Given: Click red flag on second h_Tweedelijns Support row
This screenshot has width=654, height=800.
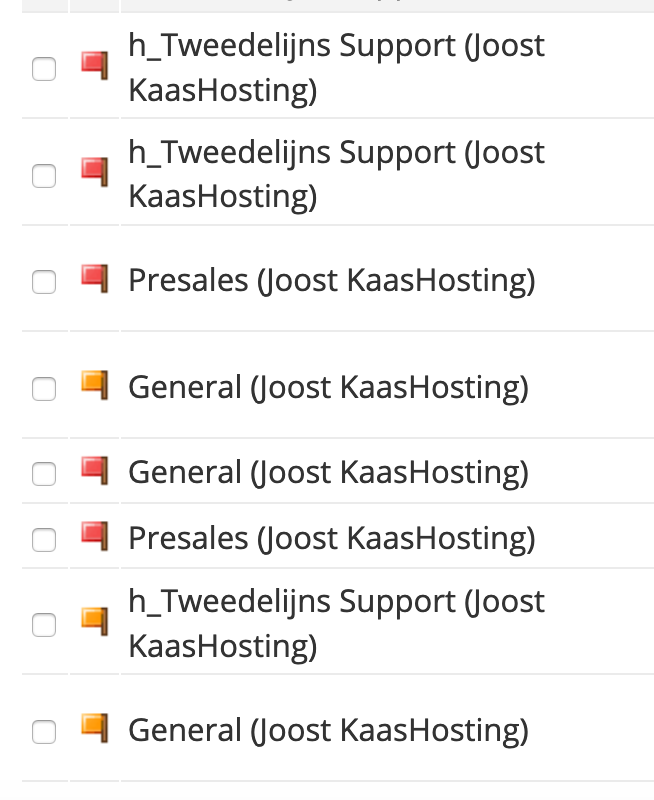Looking at the screenshot, I should coord(94,173).
